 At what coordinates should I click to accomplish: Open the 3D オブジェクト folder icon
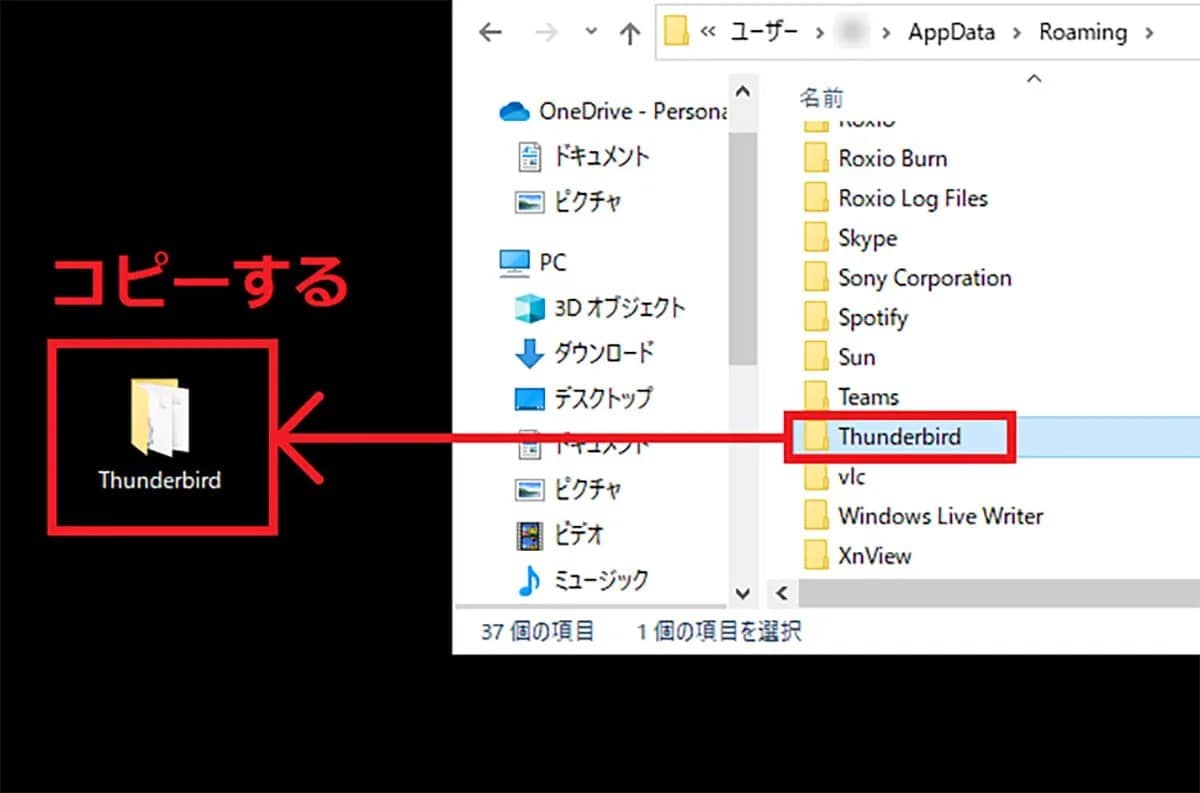(x=529, y=308)
